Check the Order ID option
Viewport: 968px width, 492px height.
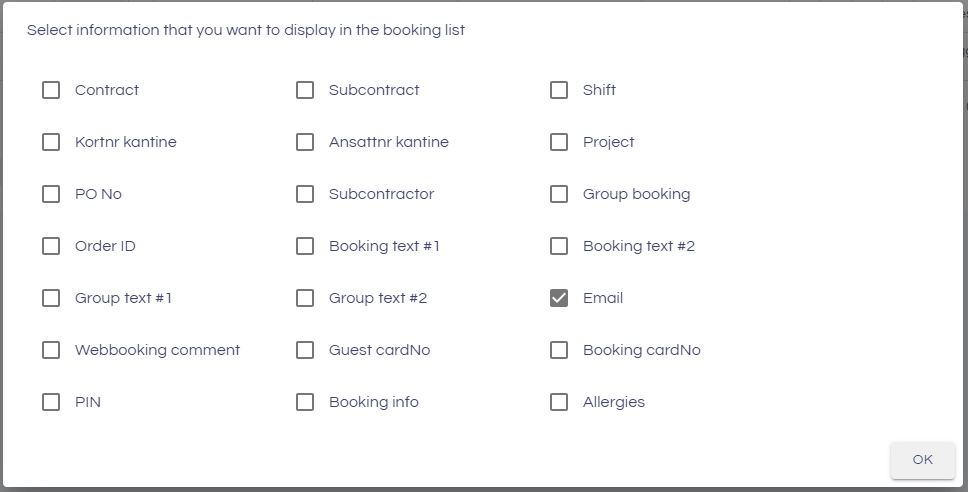(51, 246)
